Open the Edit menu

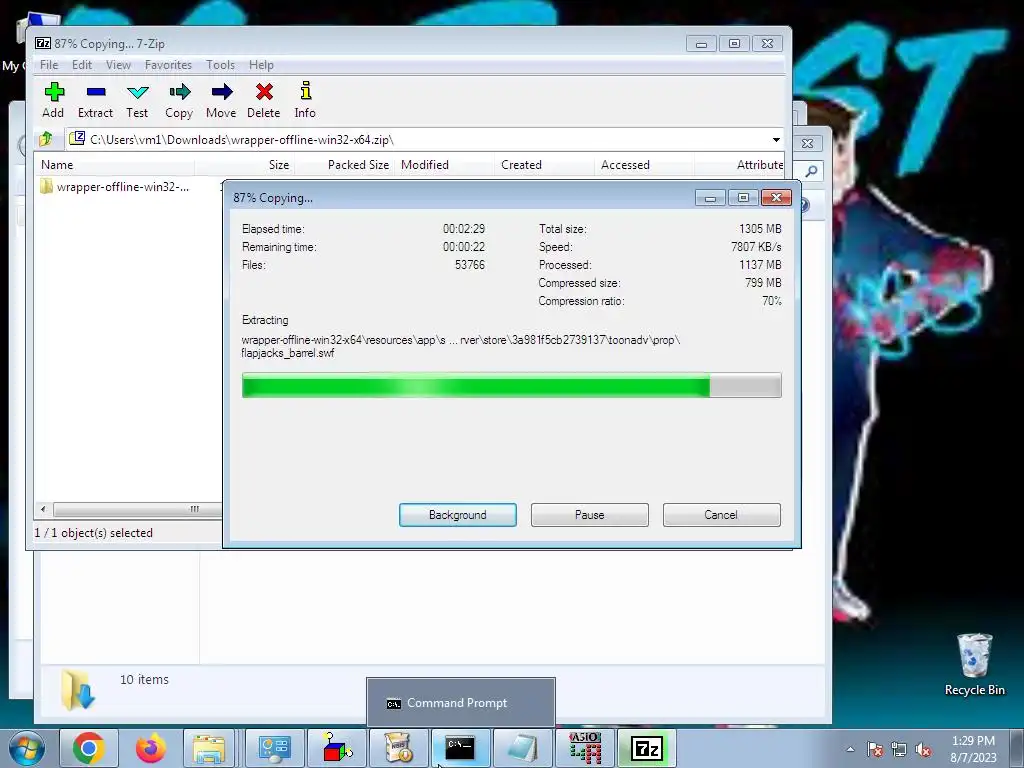click(82, 65)
